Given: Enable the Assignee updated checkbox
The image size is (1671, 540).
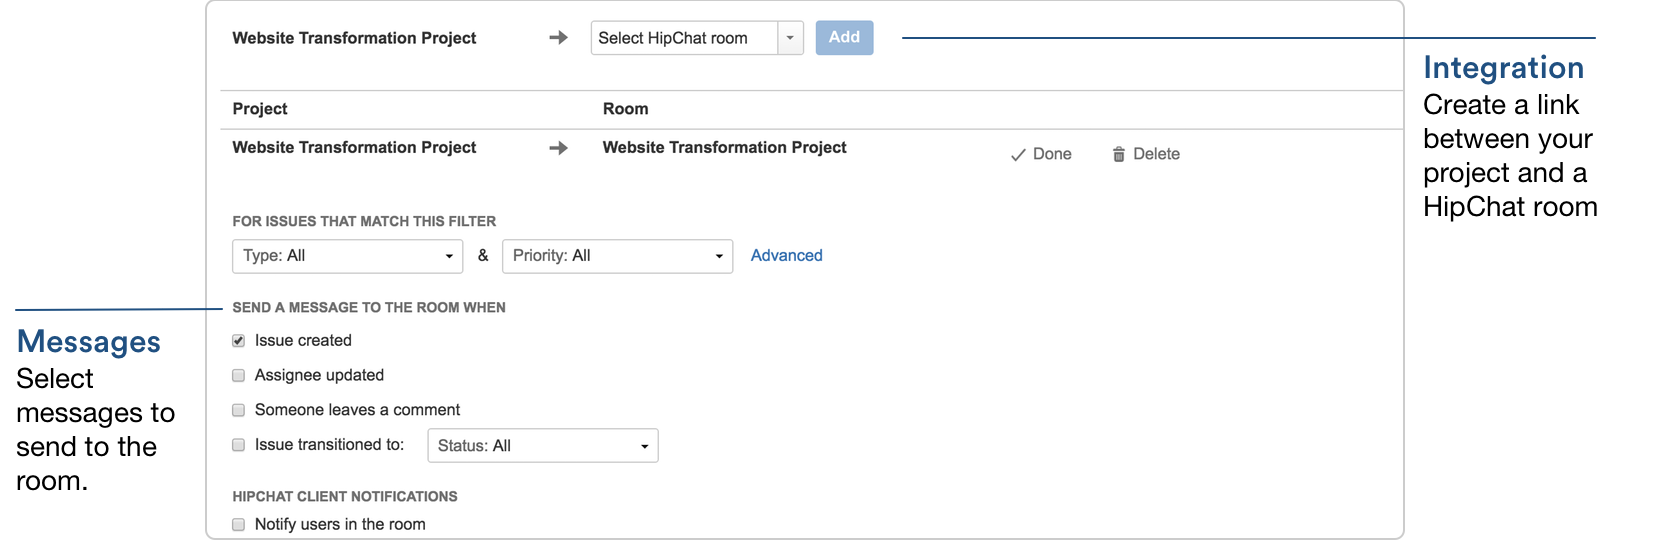Looking at the screenshot, I should (x=239, y=376).
